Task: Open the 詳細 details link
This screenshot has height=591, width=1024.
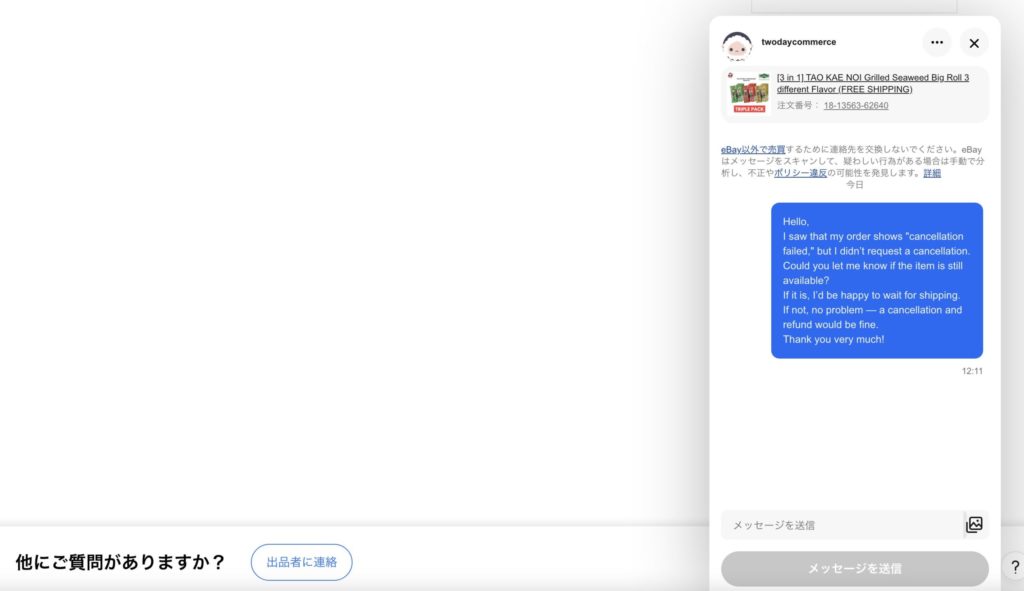Action: pyautogui.click(x=932, y=173)
